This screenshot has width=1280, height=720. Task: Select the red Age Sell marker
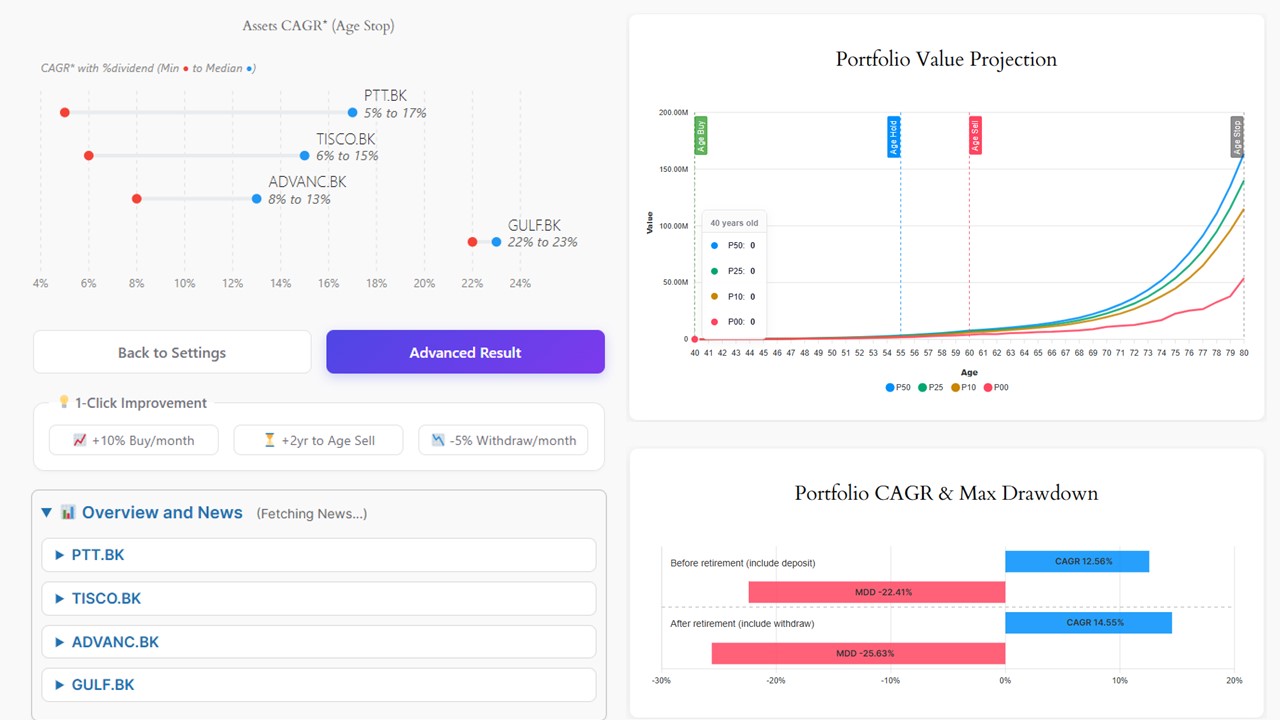[975, 136]
